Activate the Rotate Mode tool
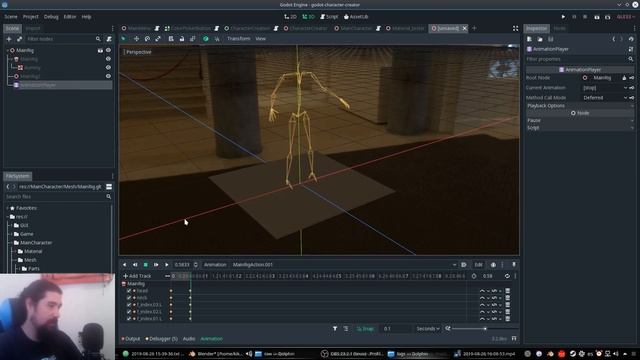This screenshot has width=640, height=360. pyautogui.click(x=147, y=39)
